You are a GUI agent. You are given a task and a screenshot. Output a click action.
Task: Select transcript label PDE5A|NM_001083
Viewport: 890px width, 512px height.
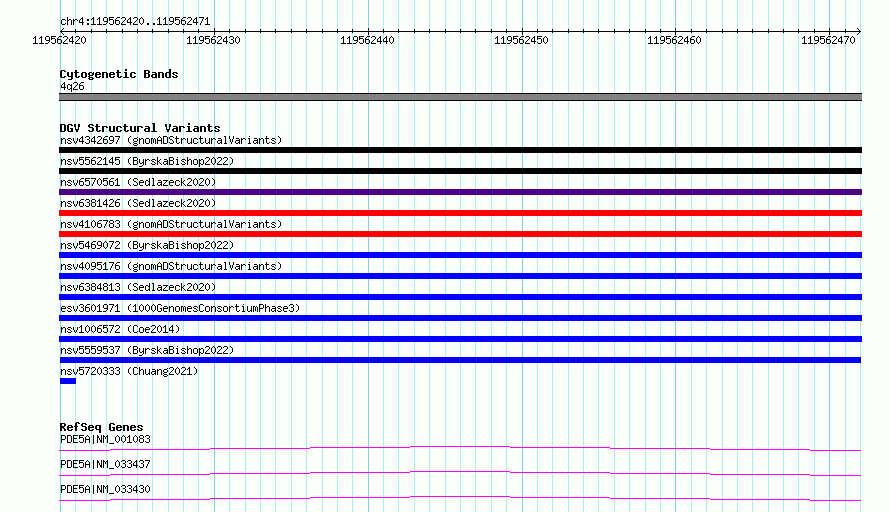coord(105,439)
